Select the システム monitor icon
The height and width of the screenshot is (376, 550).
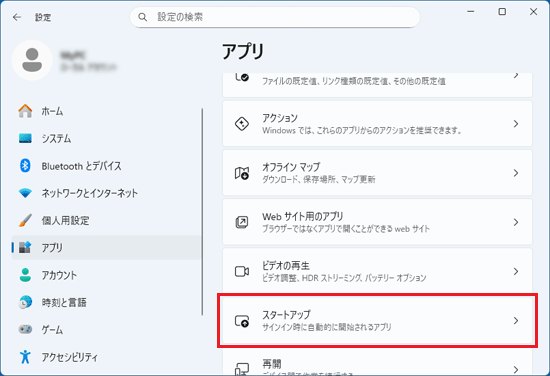click(x=25, y=138)
